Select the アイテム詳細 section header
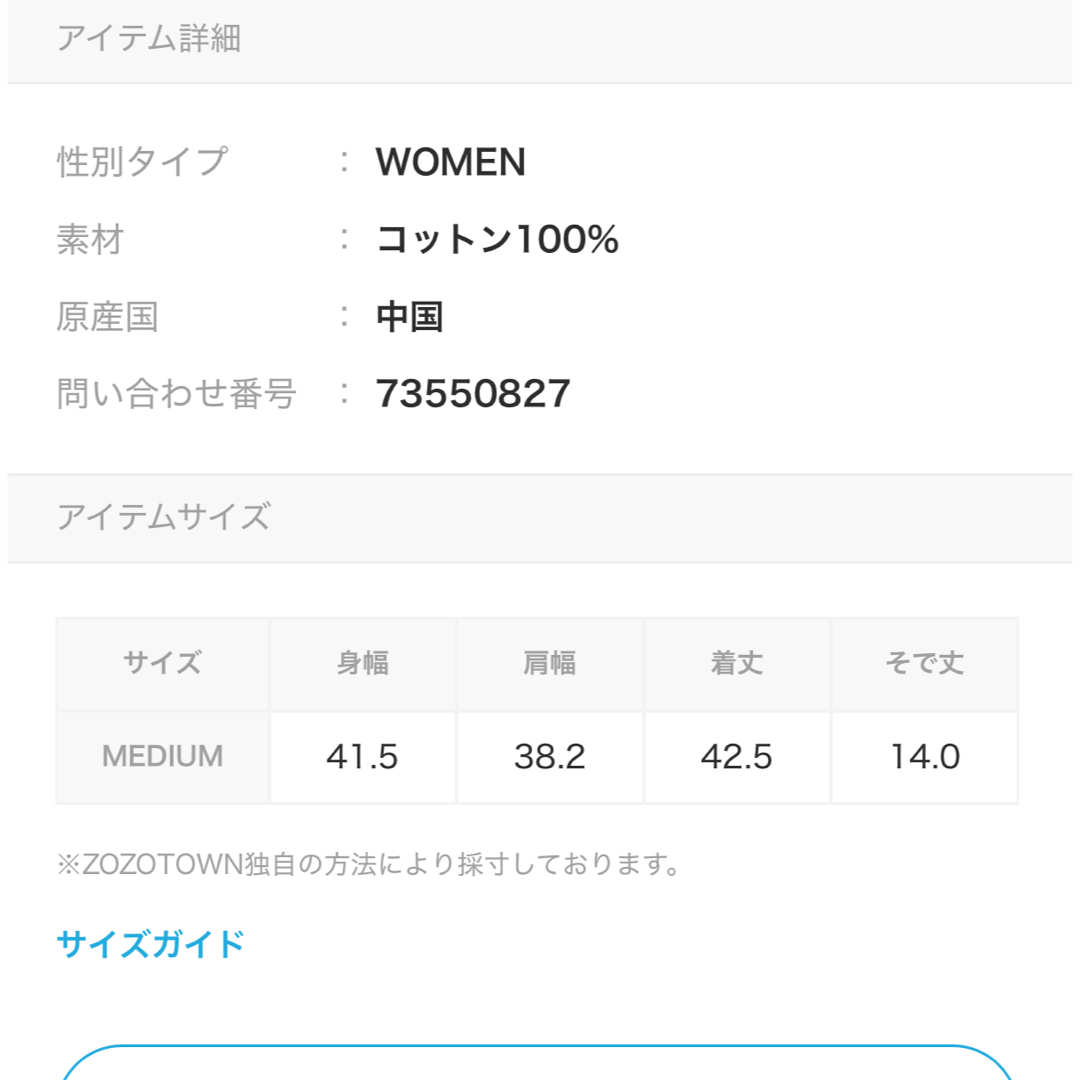The height and width of the screenshot is (1080, 1080). [x=540, y=41]
